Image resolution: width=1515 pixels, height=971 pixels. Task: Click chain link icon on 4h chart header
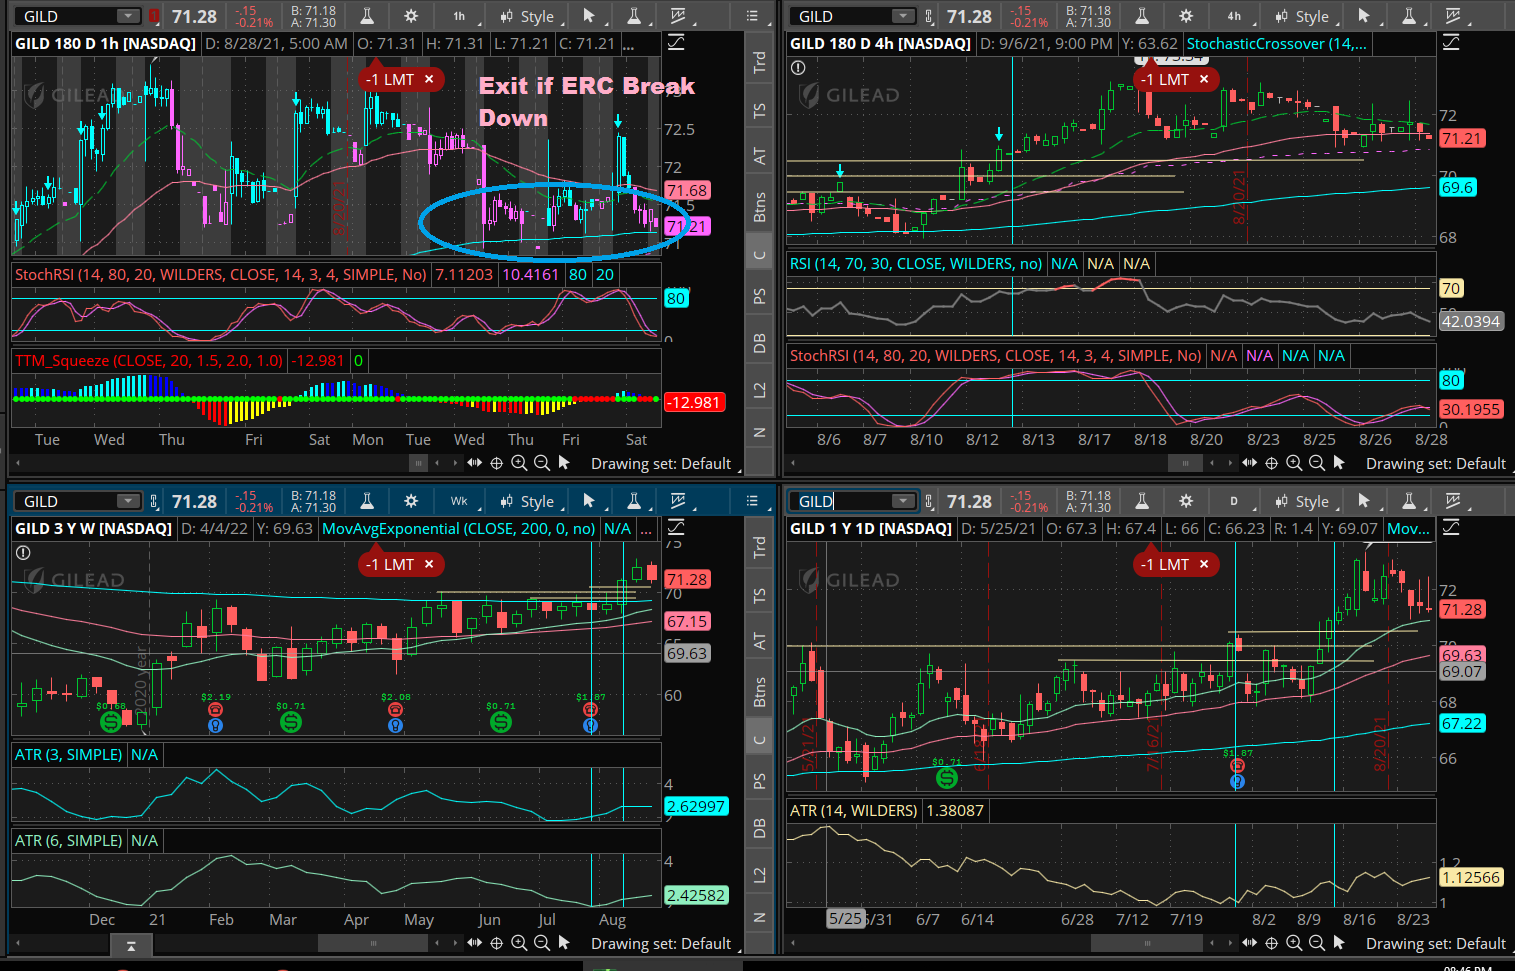tap(930, 16)
